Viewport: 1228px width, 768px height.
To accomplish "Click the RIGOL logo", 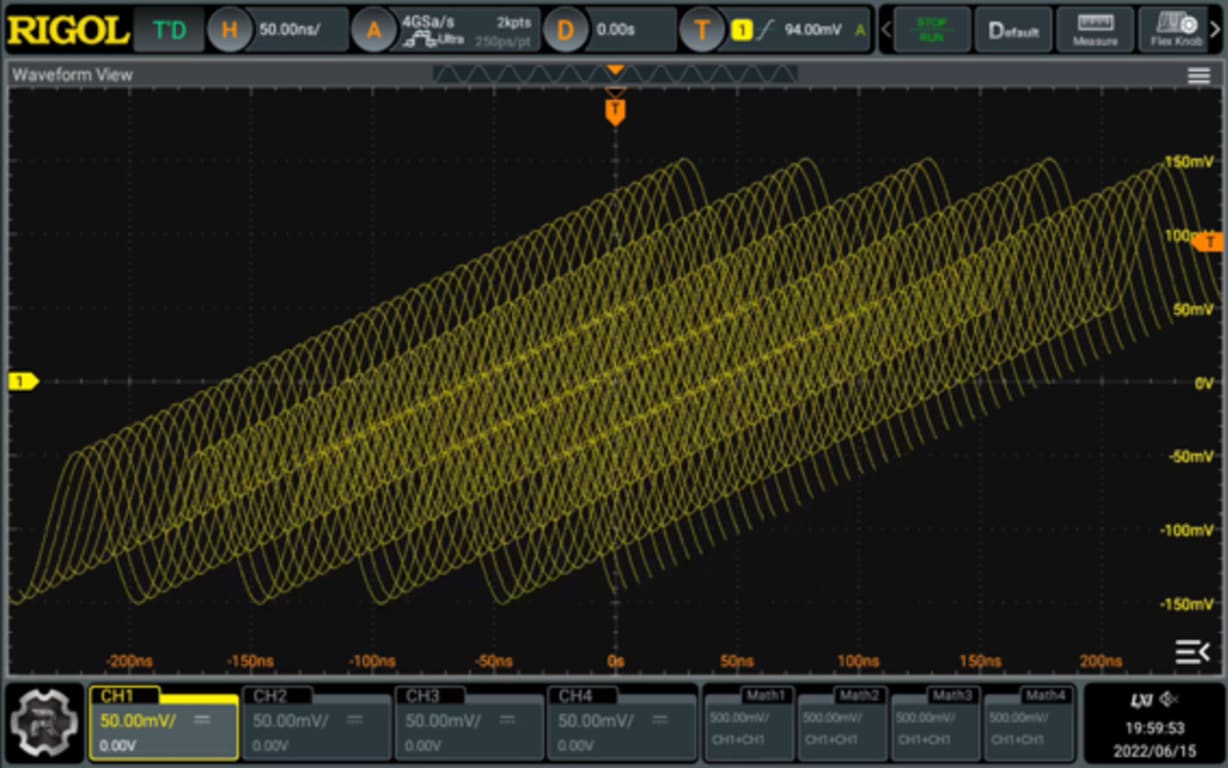I will coord(67,30).
